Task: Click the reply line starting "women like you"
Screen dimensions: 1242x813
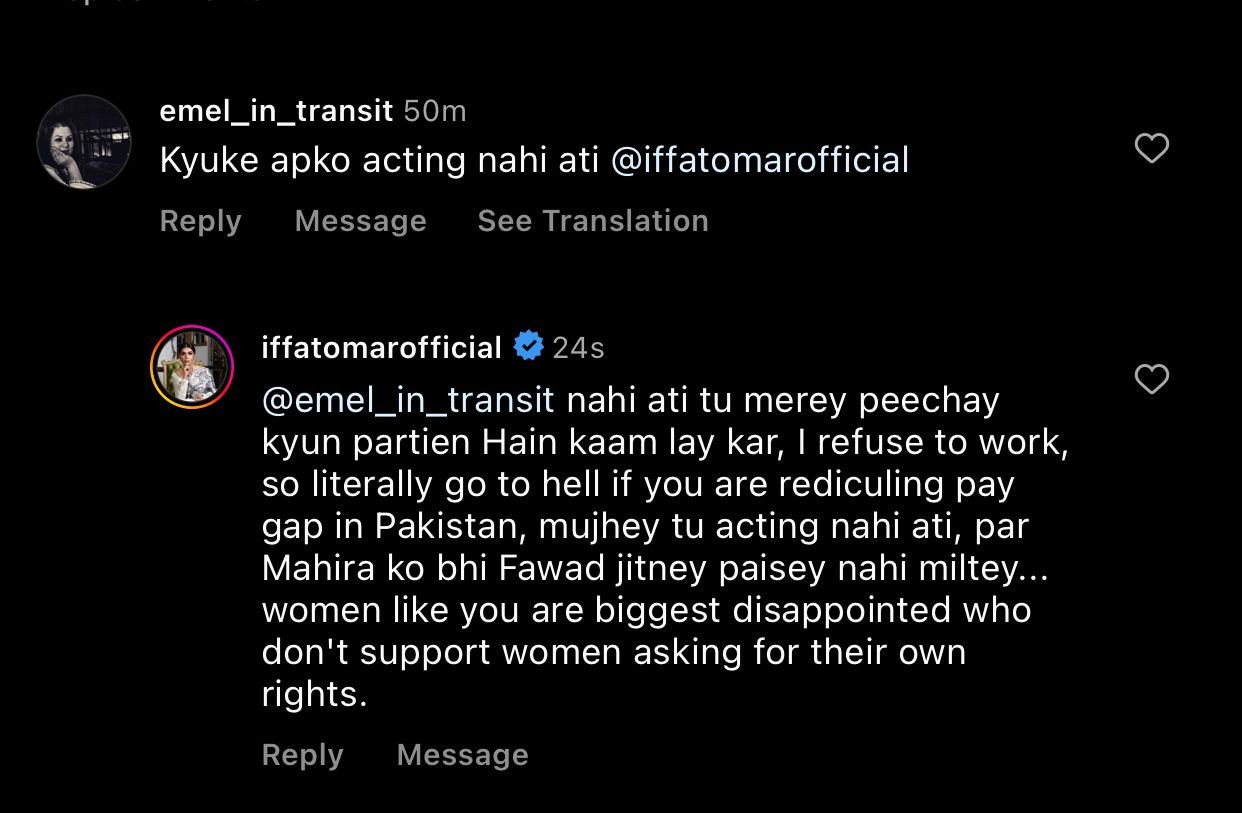Action: pyautogui.click(x=646, y=610)
